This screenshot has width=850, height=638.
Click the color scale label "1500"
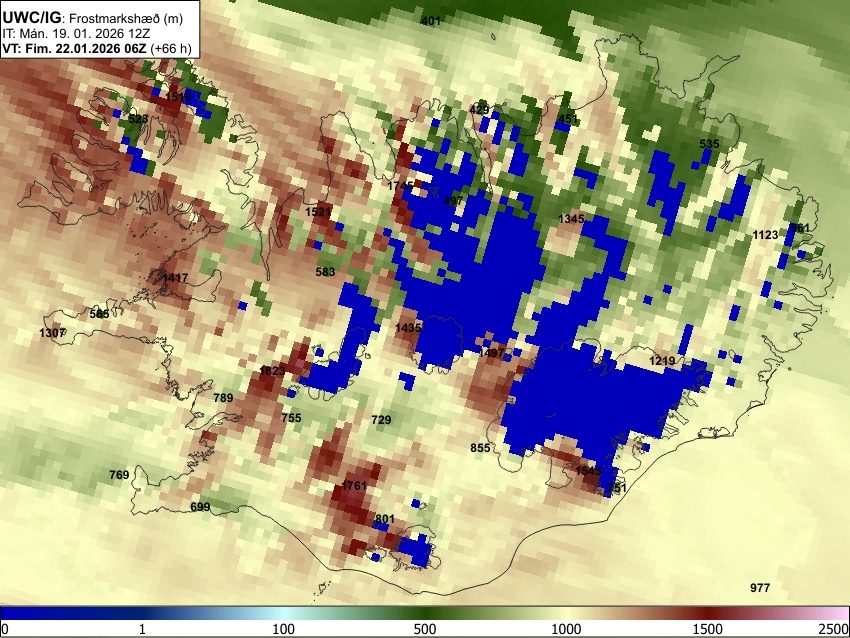pos(708,629)
